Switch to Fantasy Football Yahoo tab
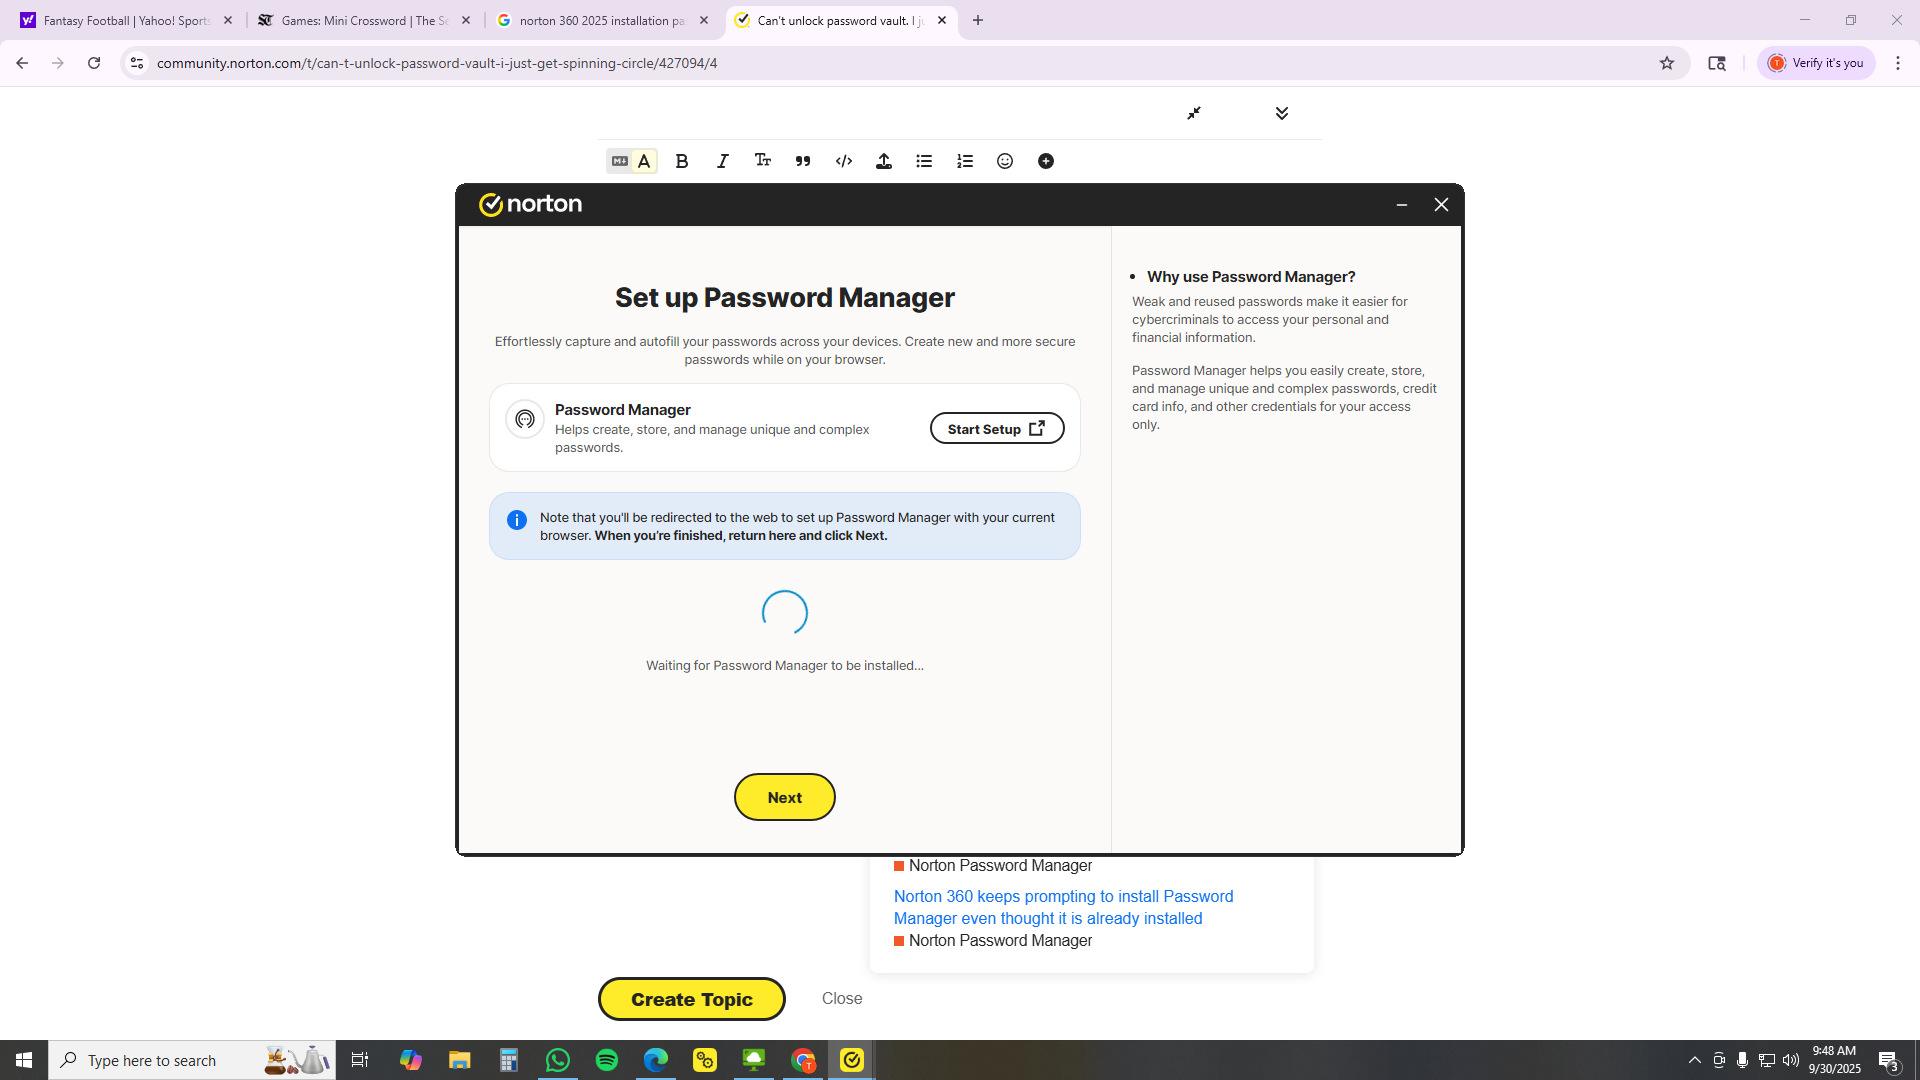Screen dimensions: 1920x1080 coord(126,20)
